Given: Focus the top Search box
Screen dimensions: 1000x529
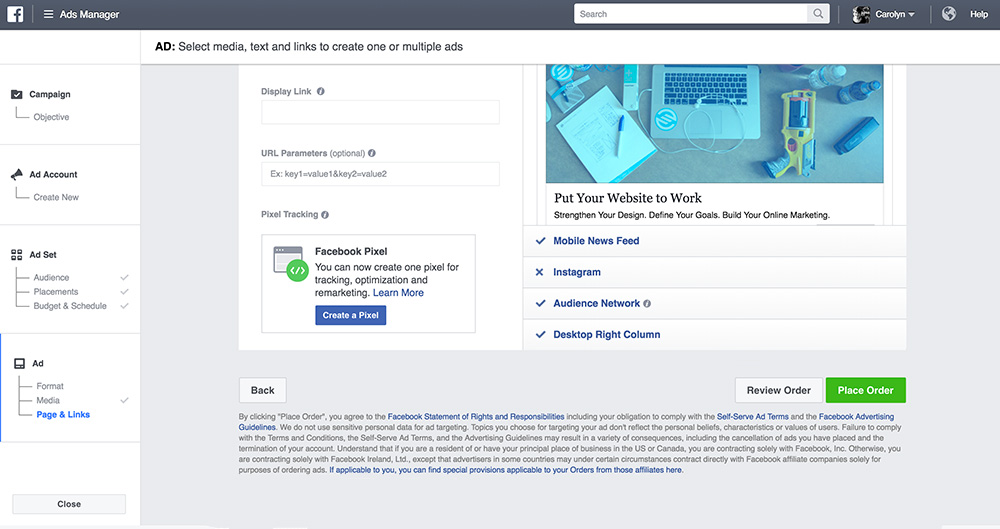Looking at the screenshot, I should [x=691, y=13].
